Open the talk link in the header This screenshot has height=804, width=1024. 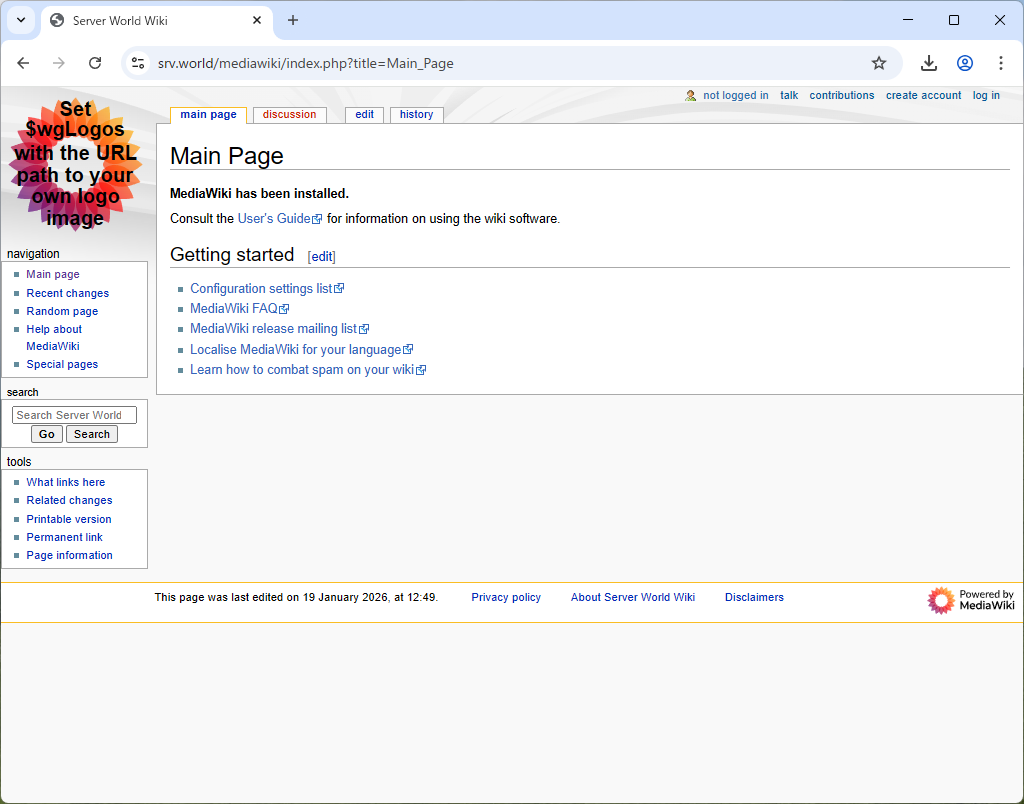(789, 95)
